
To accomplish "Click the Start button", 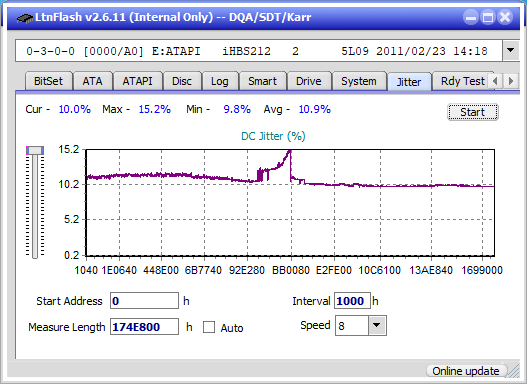I will coord(473,112).
